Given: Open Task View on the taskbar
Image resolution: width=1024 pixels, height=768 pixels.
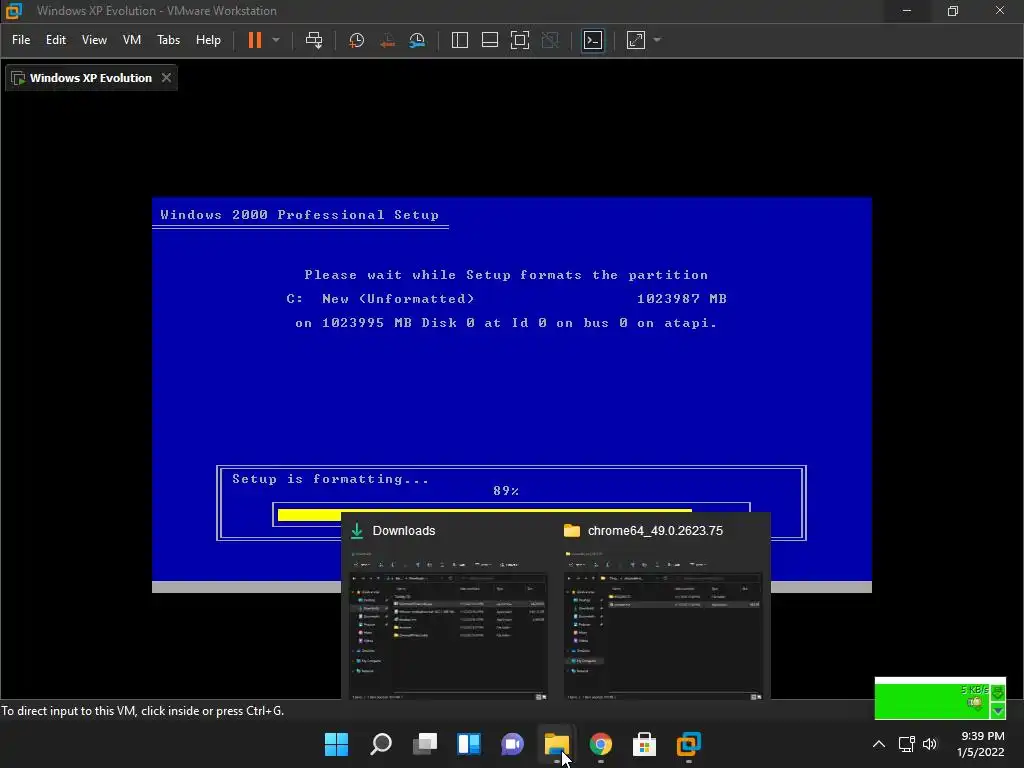Looking at the screenshot, I should pos(424,744).
